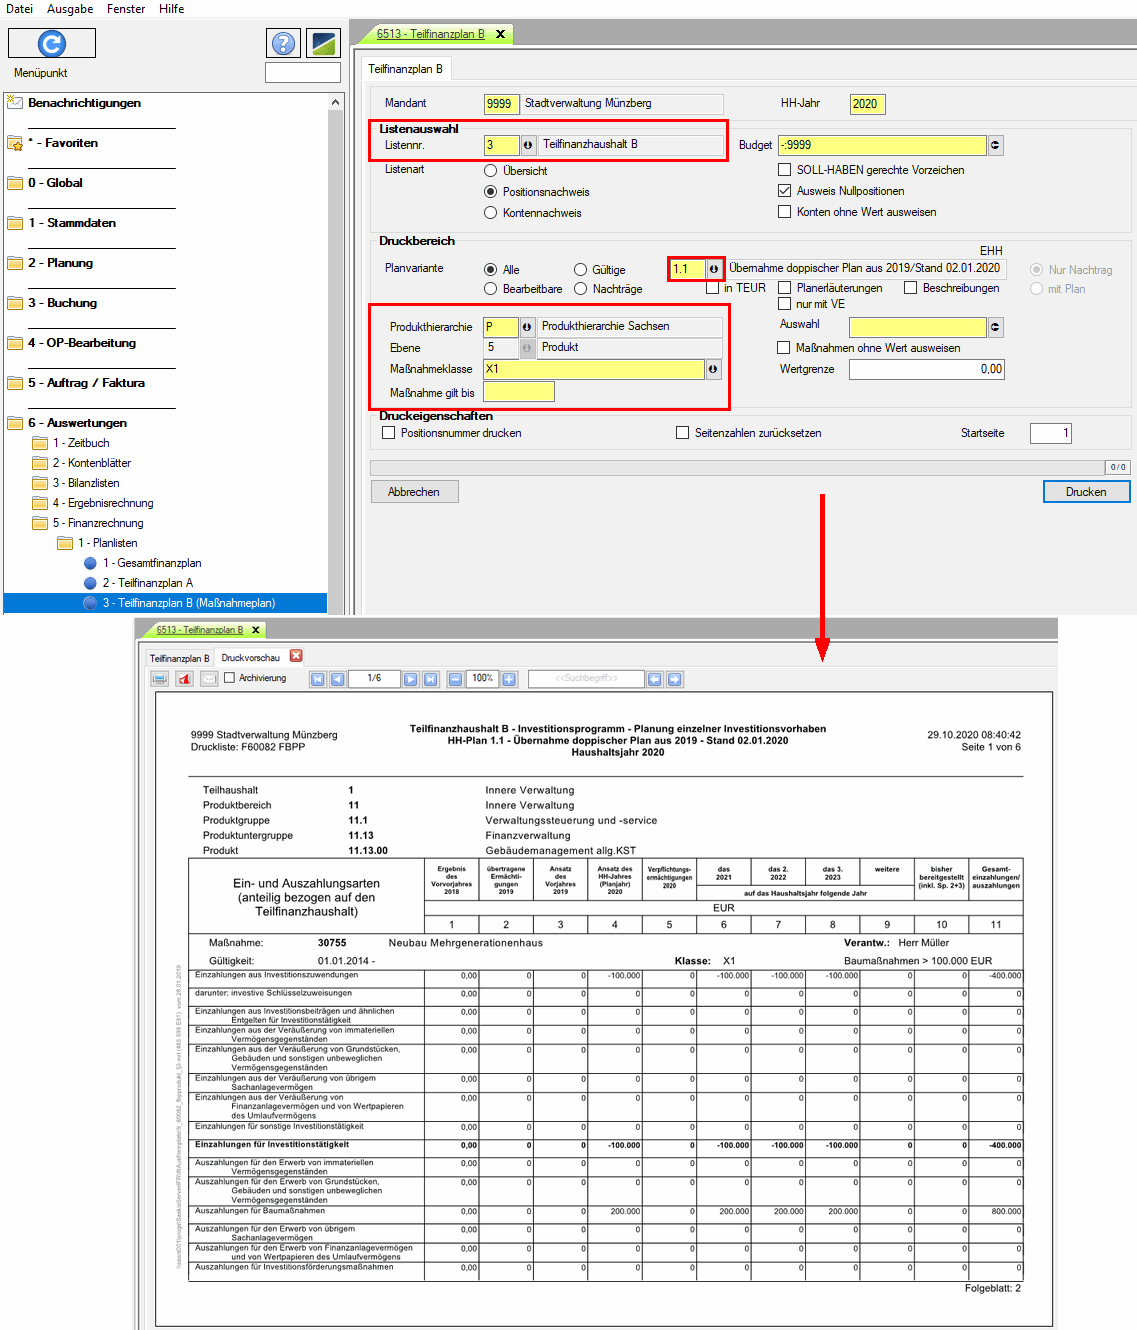Click the red PDF export icon
The image size is (1137, 1330).
pos(185,679)
